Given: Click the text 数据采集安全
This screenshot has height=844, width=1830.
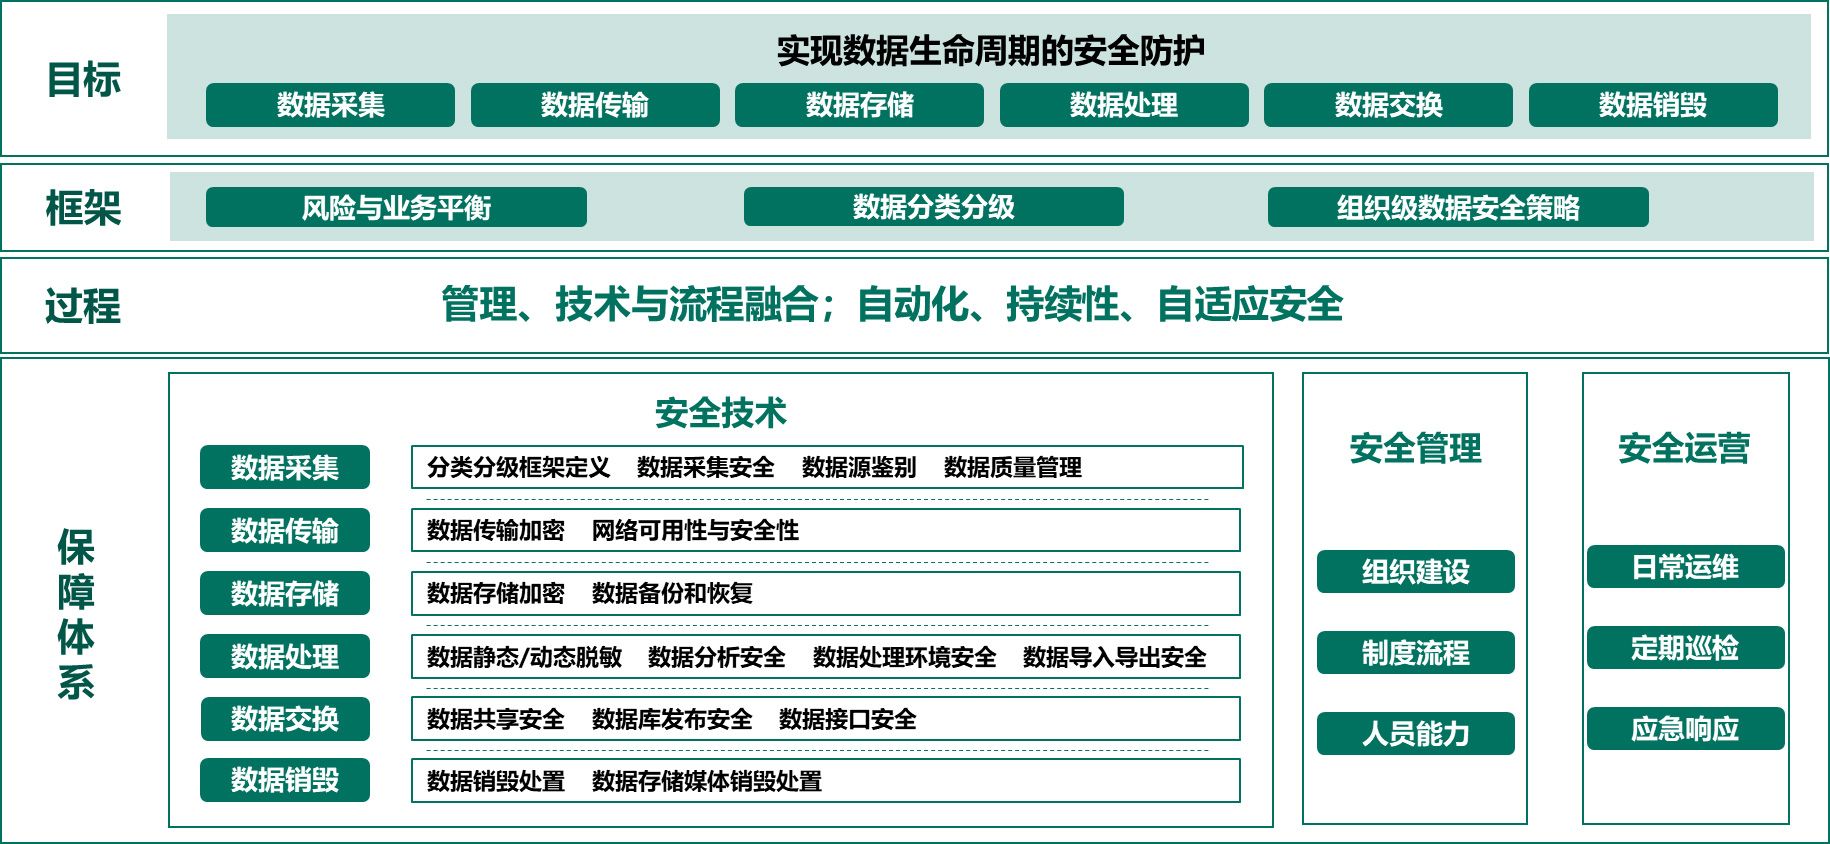Looking at the screenshot, I should coord(705,467).
